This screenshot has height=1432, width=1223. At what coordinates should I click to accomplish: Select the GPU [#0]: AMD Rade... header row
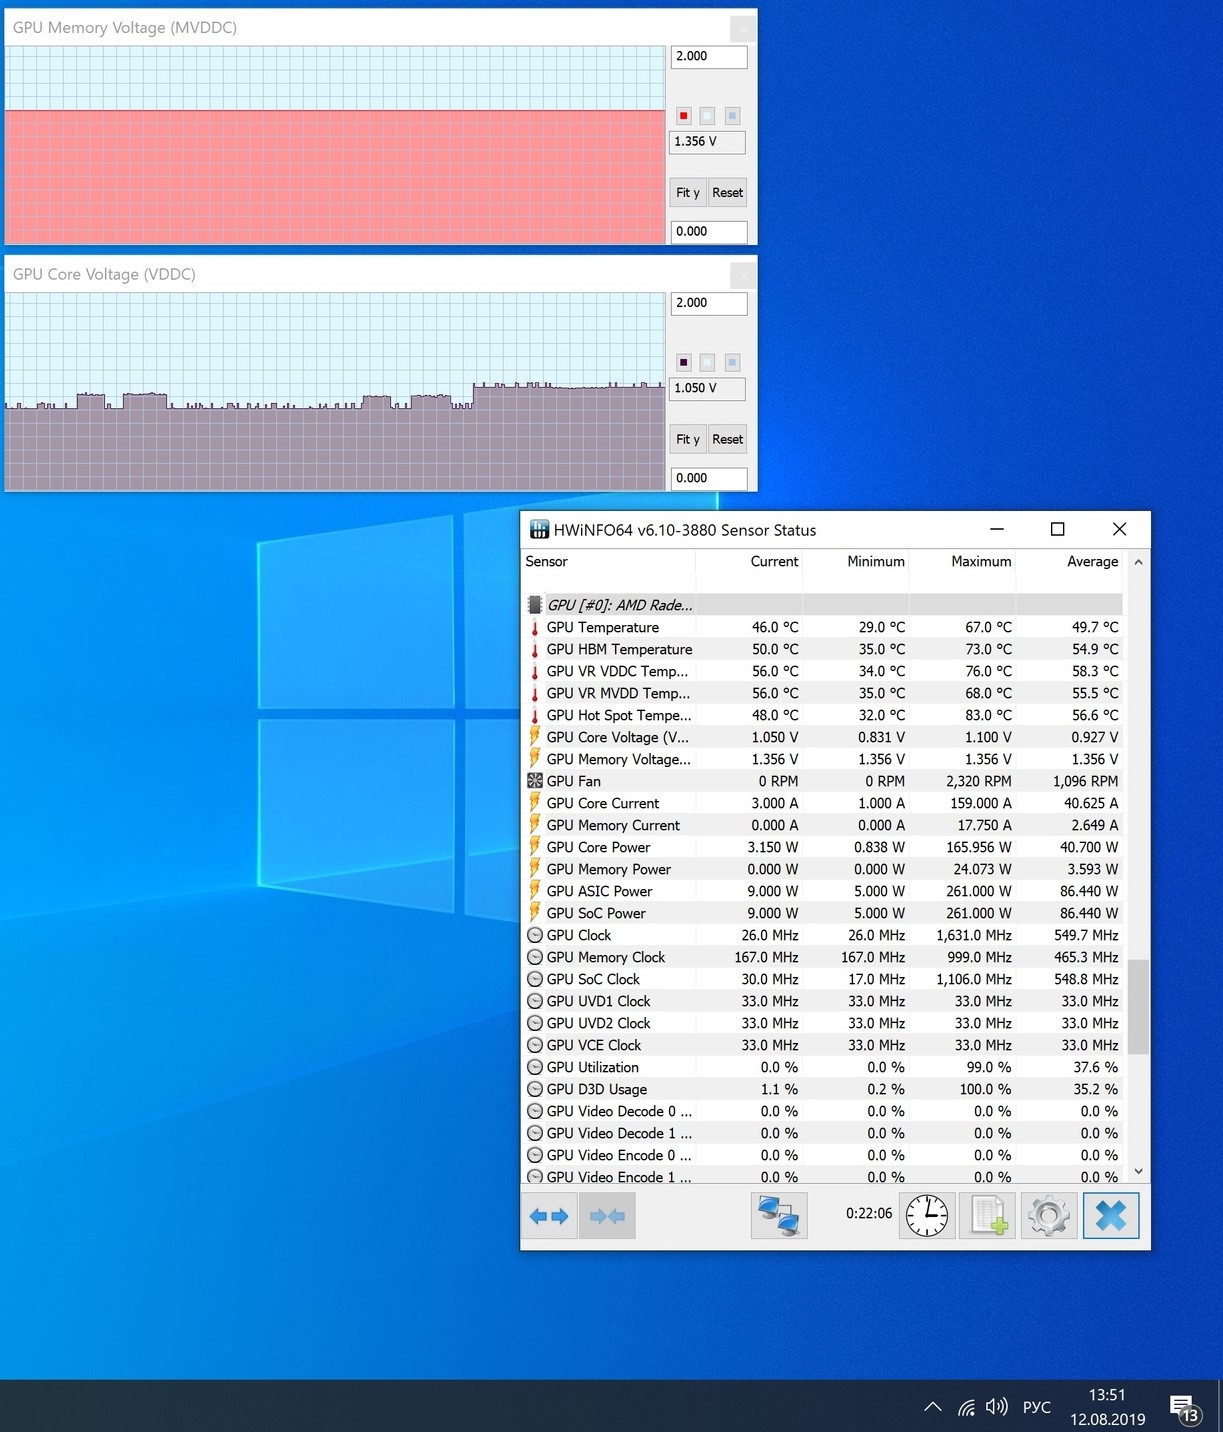[823, 605]
